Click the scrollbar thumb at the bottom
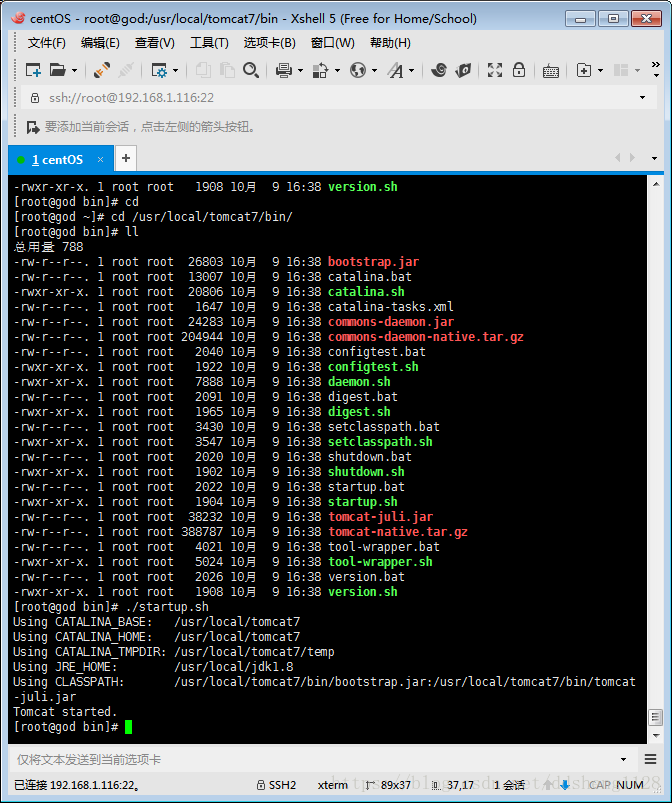 pos(656,717)
